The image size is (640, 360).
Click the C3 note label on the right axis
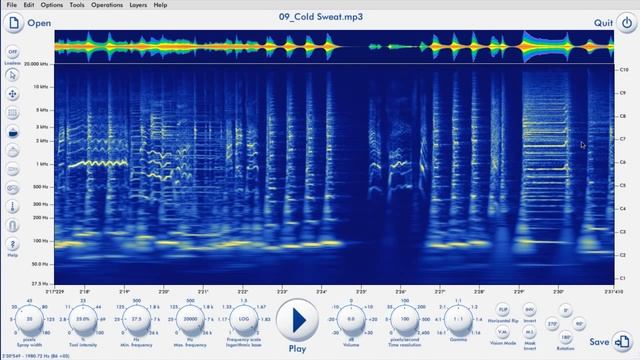(623, 231)
